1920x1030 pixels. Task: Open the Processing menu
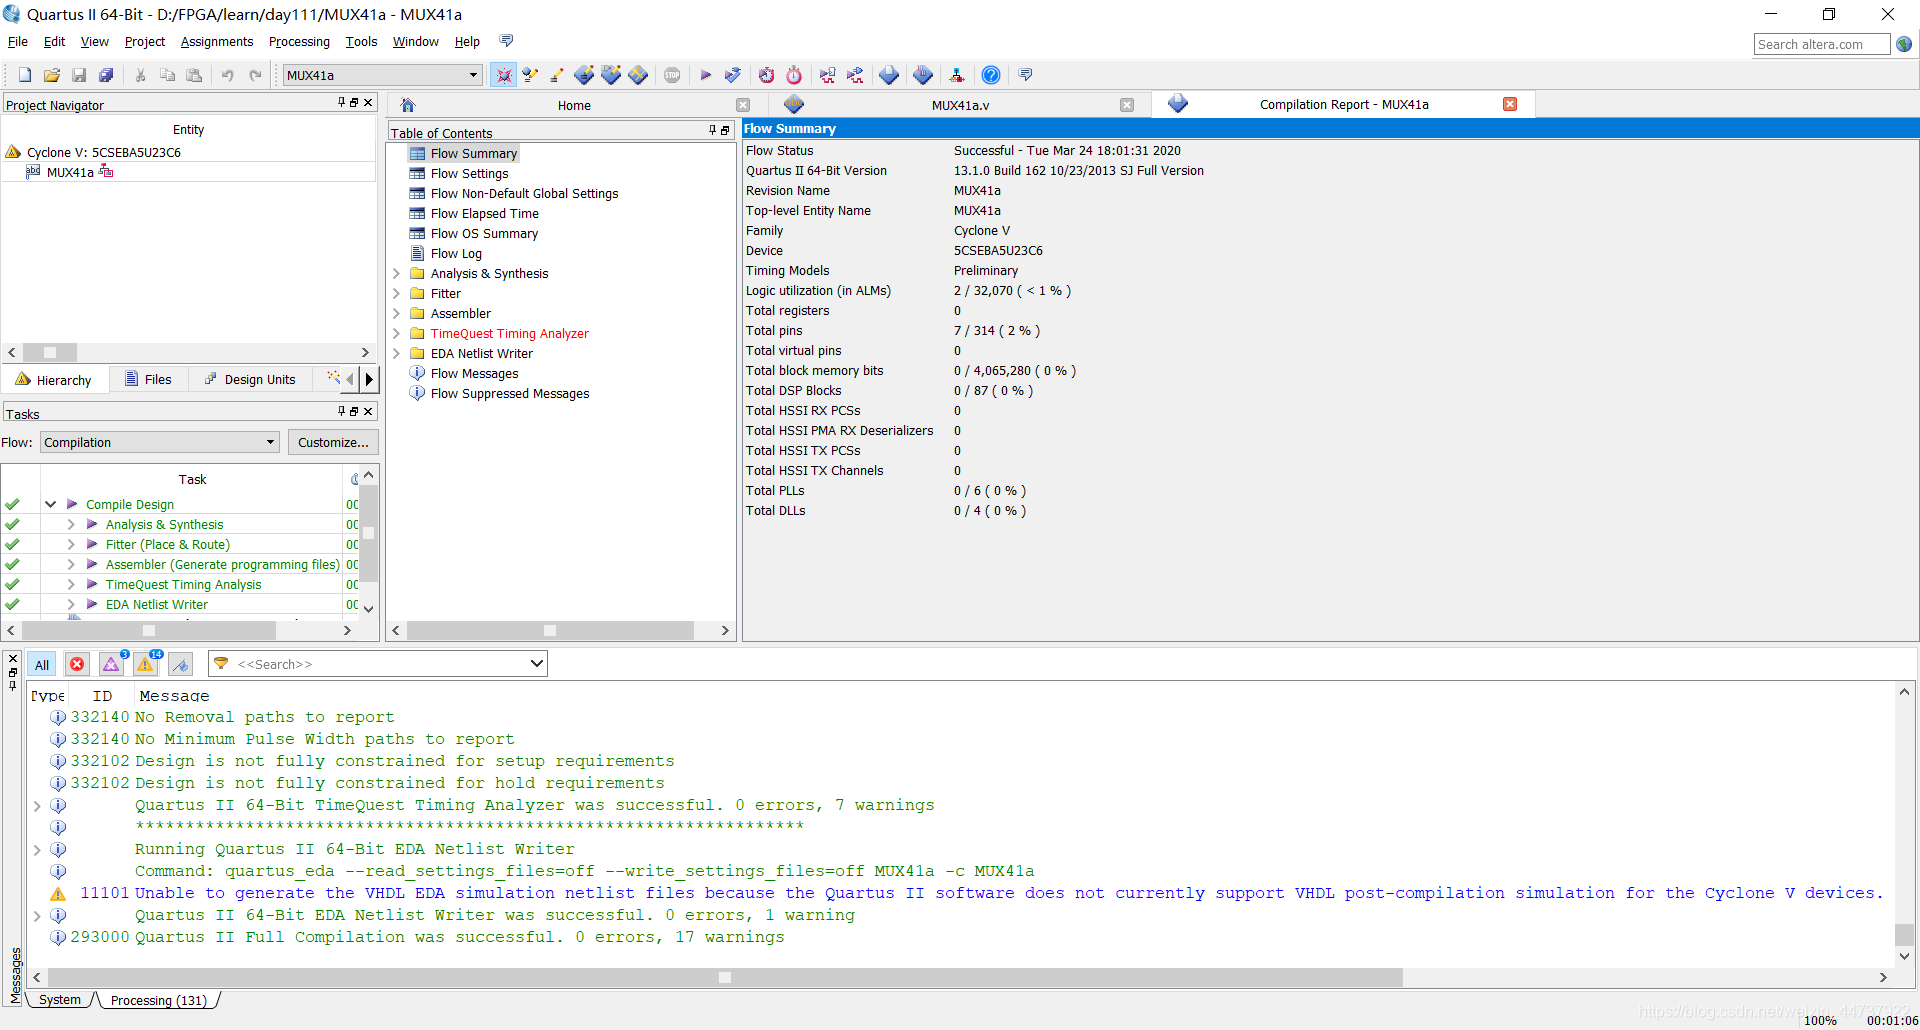coord(299,41)
